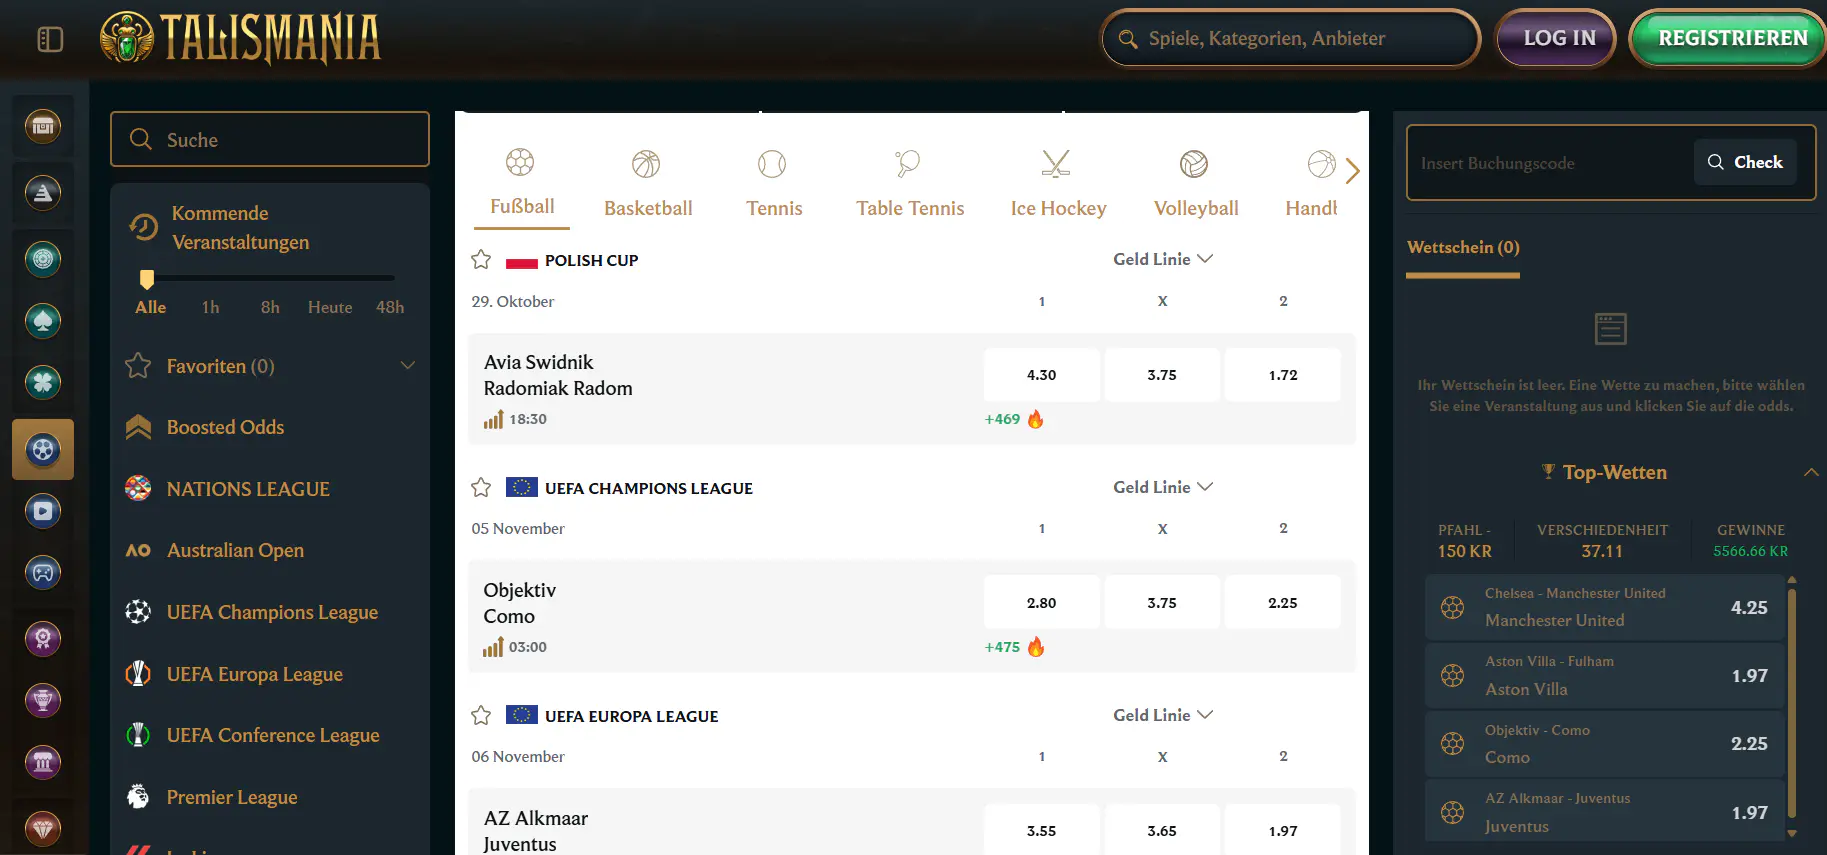
Task: Click the Insert Buchungscode field
Action: point(1550,163)
